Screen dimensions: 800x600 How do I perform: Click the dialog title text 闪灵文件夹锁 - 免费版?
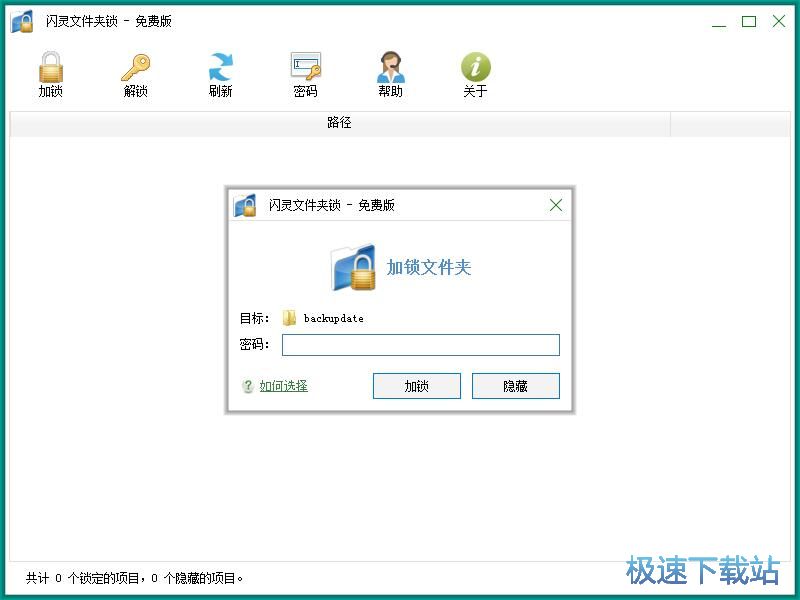(332, 205)
